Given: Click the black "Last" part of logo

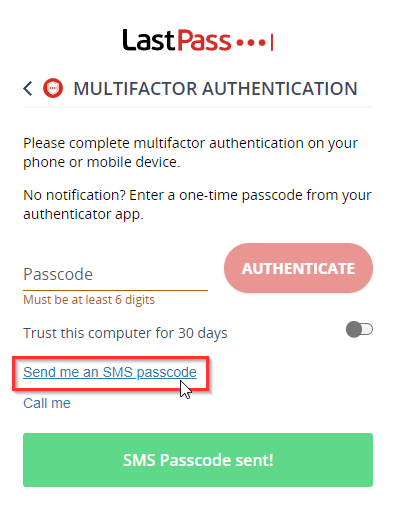Looking at the screenshot, I should coord(149,40).
